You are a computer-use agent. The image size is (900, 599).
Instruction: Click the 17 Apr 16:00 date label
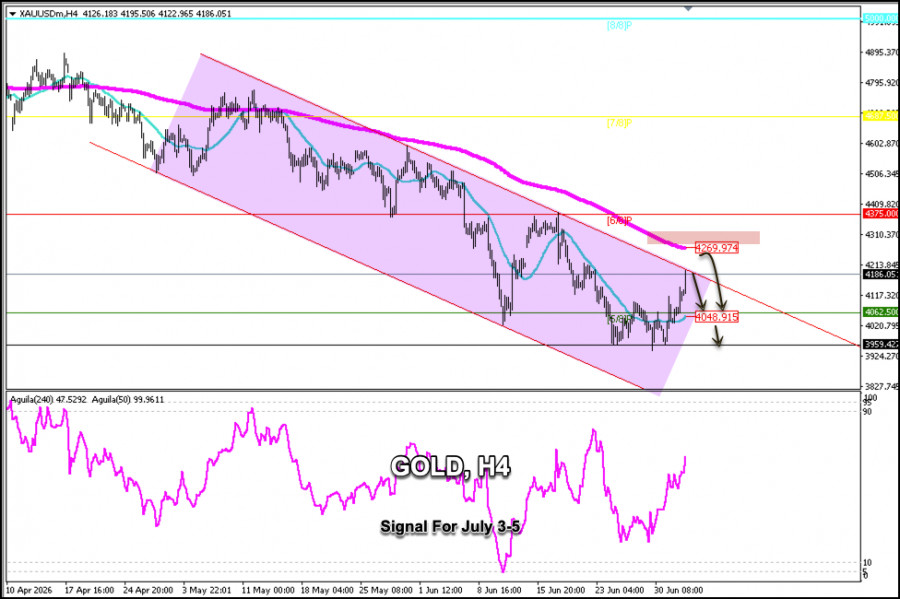90,590
